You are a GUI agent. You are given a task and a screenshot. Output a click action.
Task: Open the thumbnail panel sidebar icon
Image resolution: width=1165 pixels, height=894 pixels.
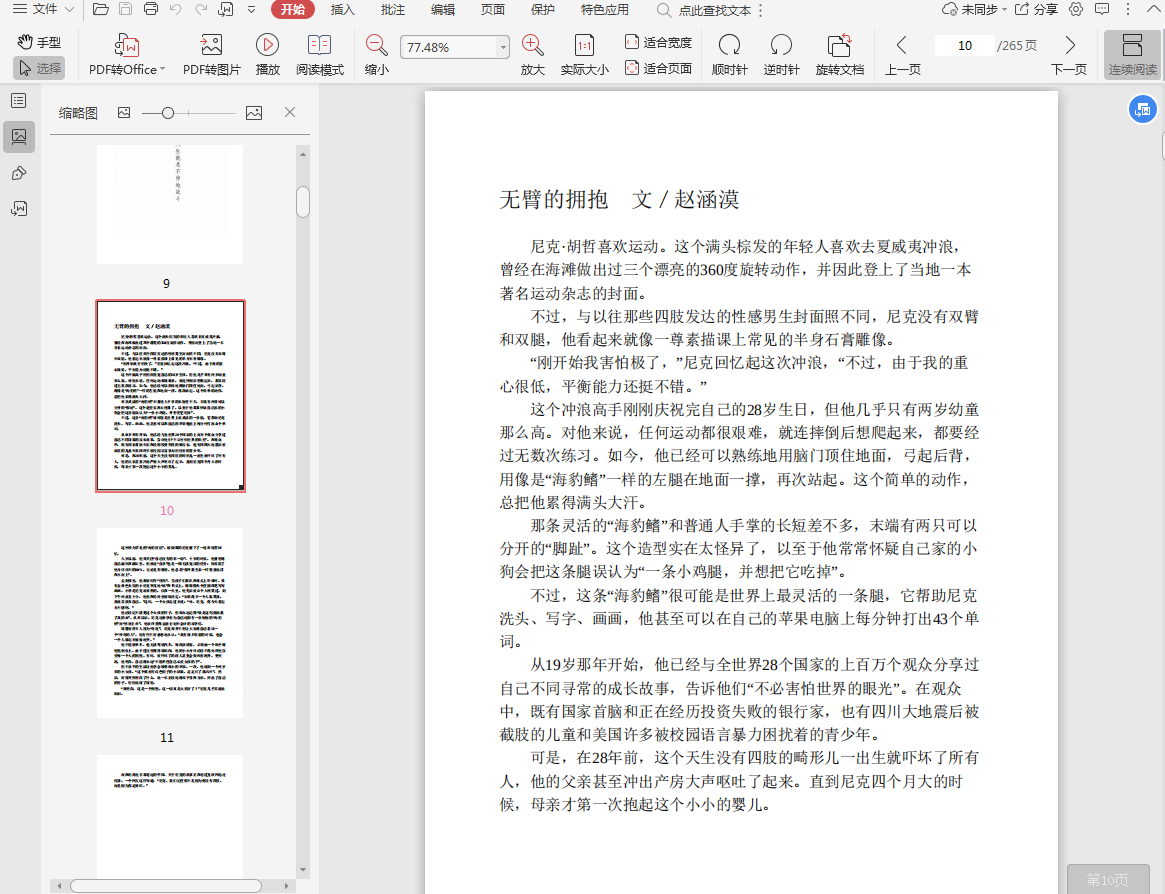pyautogui.click(x=19, y=137)
